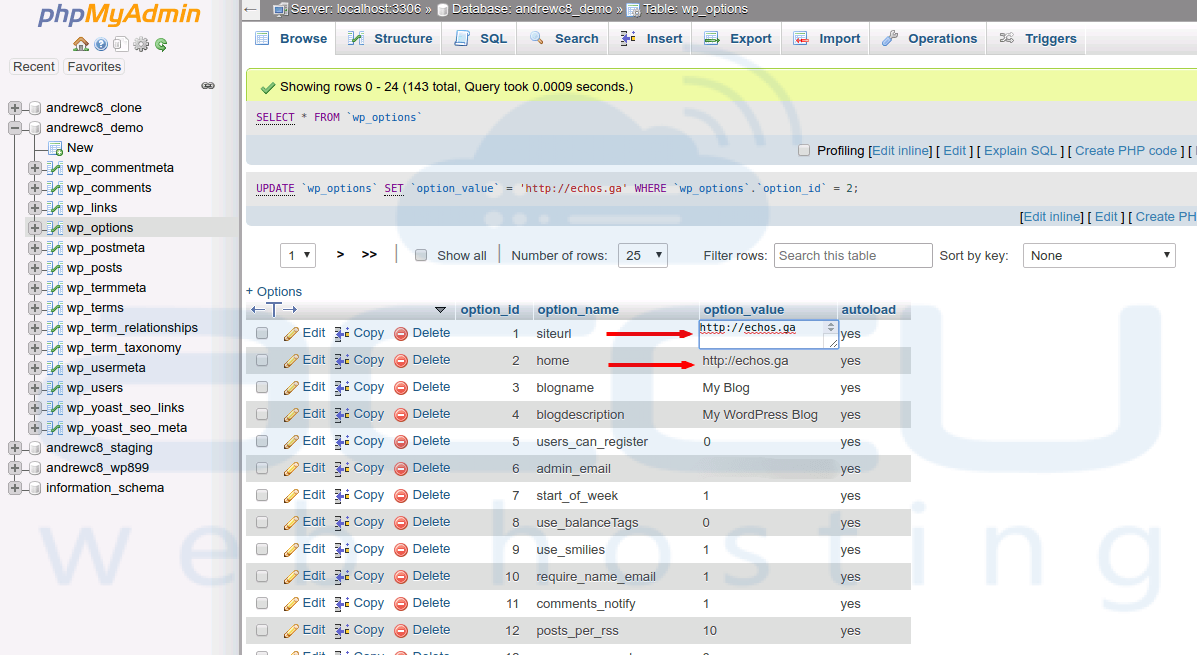Select the use_balanceTags row checkbox
The height and width of the screenshot is (655, 1197).
pyautogui.click(x=262, y=522)
